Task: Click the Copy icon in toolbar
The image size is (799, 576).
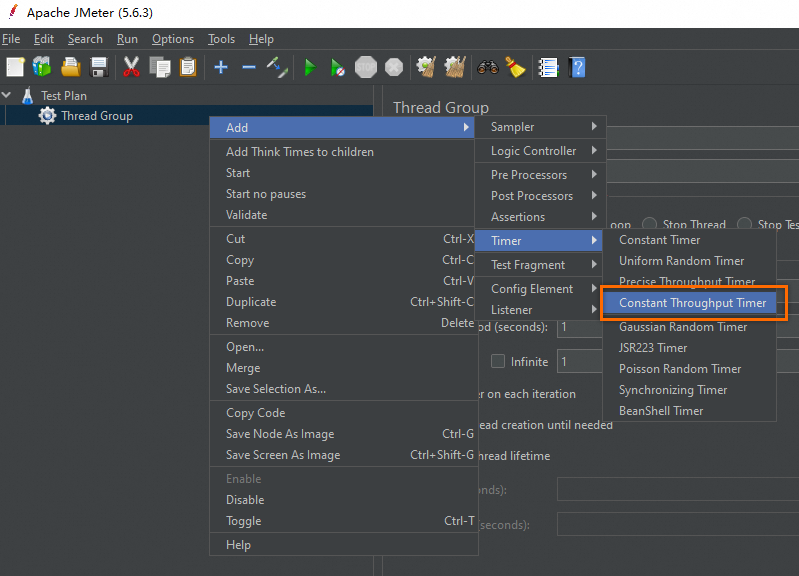Action: click(x=160, y=67)
